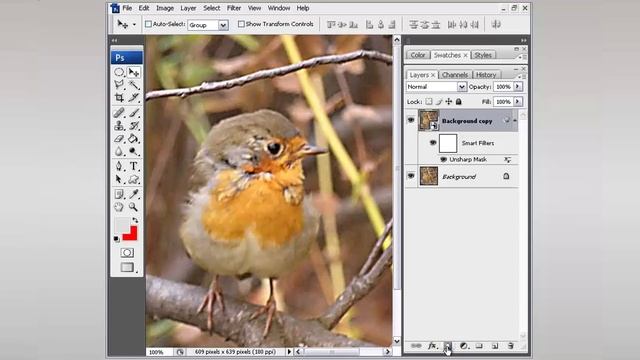Click the Link layers icon
640x360 pixels.
[x=416, y=346]
